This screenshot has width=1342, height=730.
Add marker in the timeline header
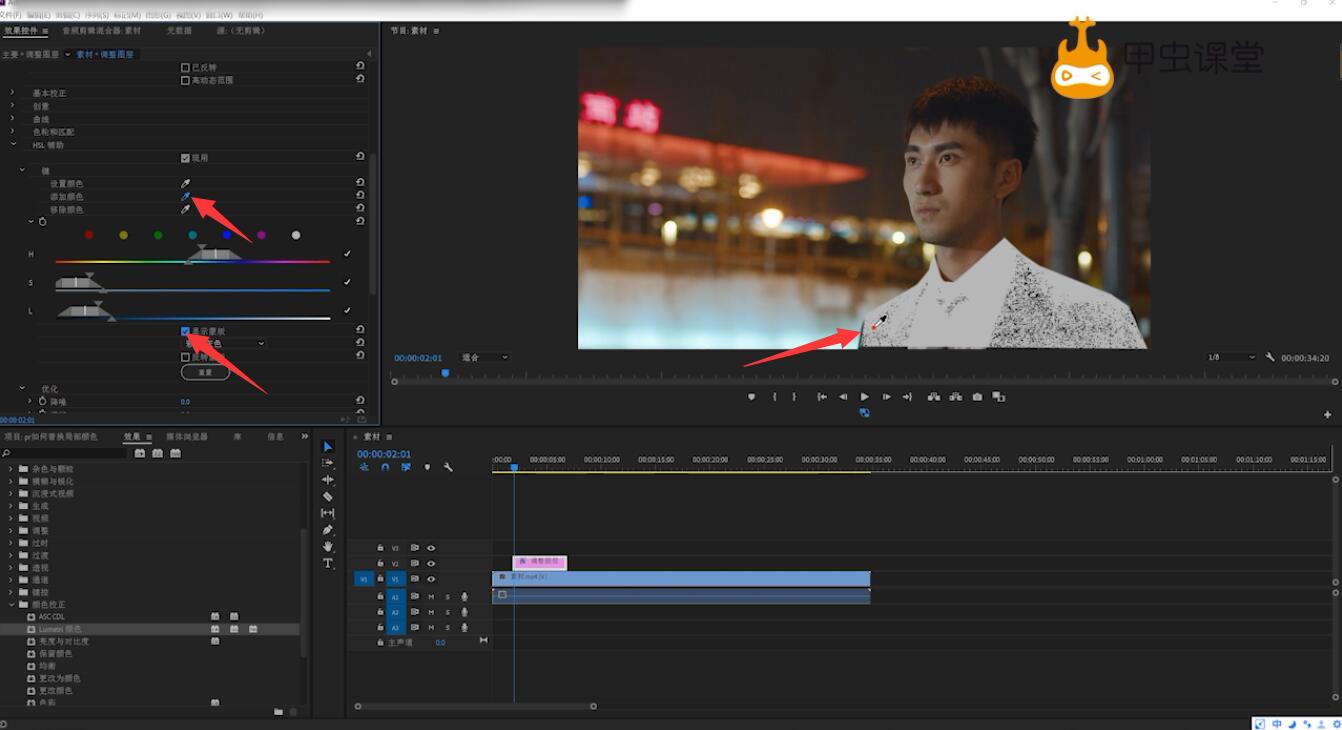coord(427,467)
